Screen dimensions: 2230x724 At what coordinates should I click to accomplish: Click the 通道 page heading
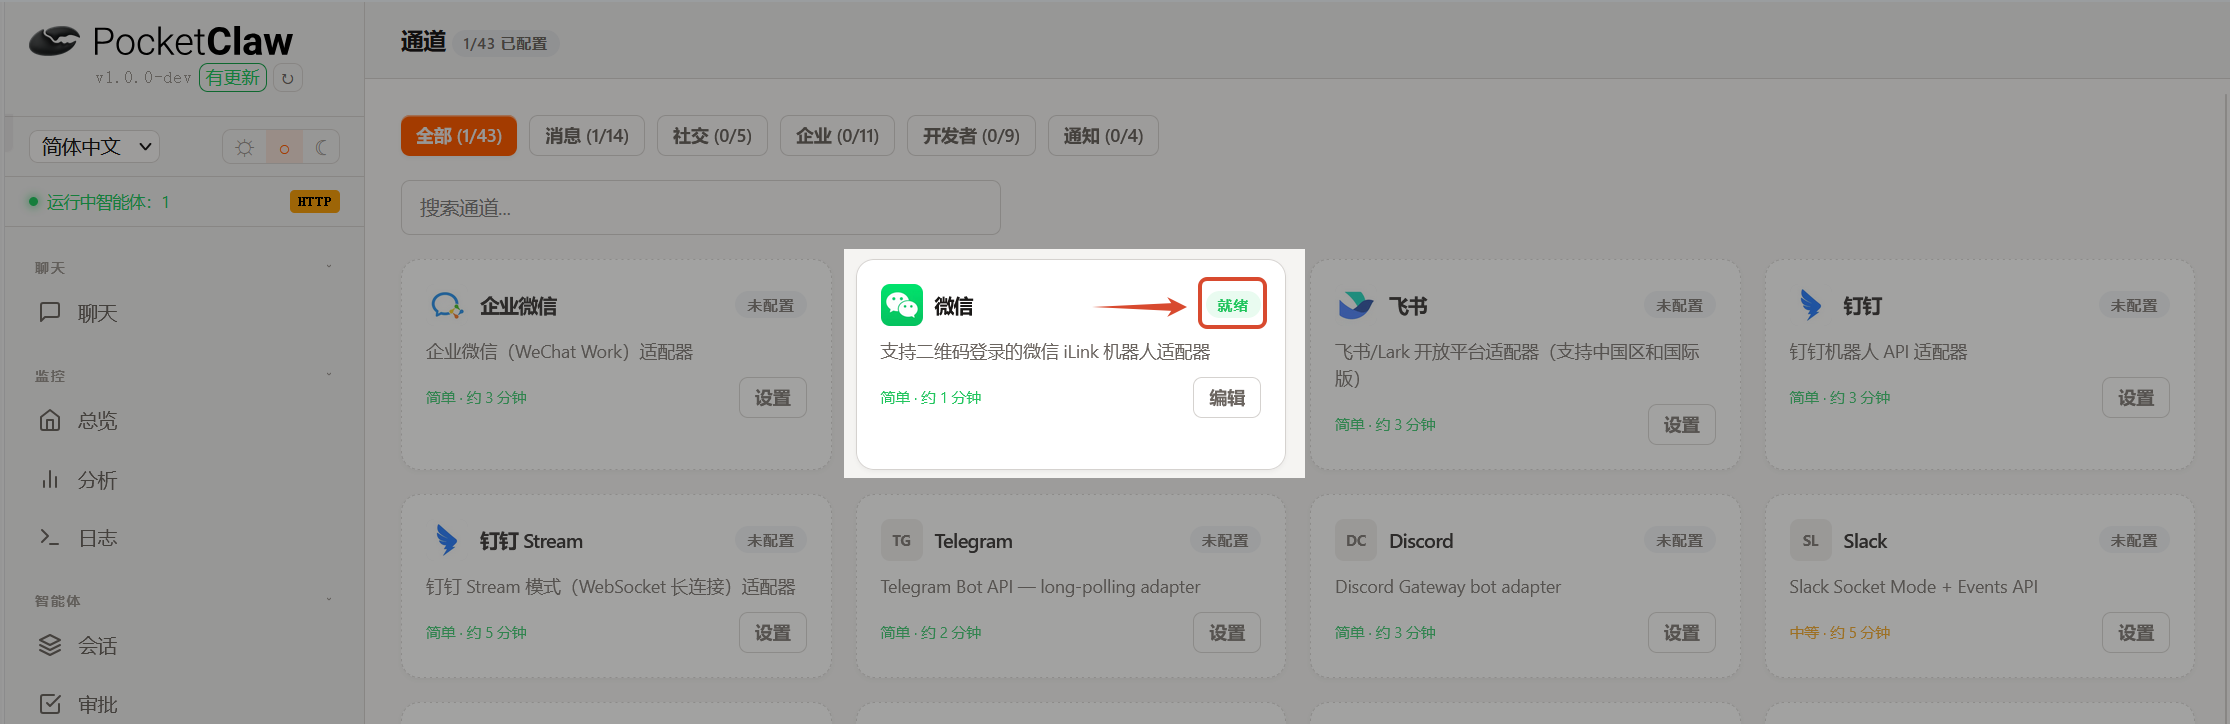[x=423, y=42]
